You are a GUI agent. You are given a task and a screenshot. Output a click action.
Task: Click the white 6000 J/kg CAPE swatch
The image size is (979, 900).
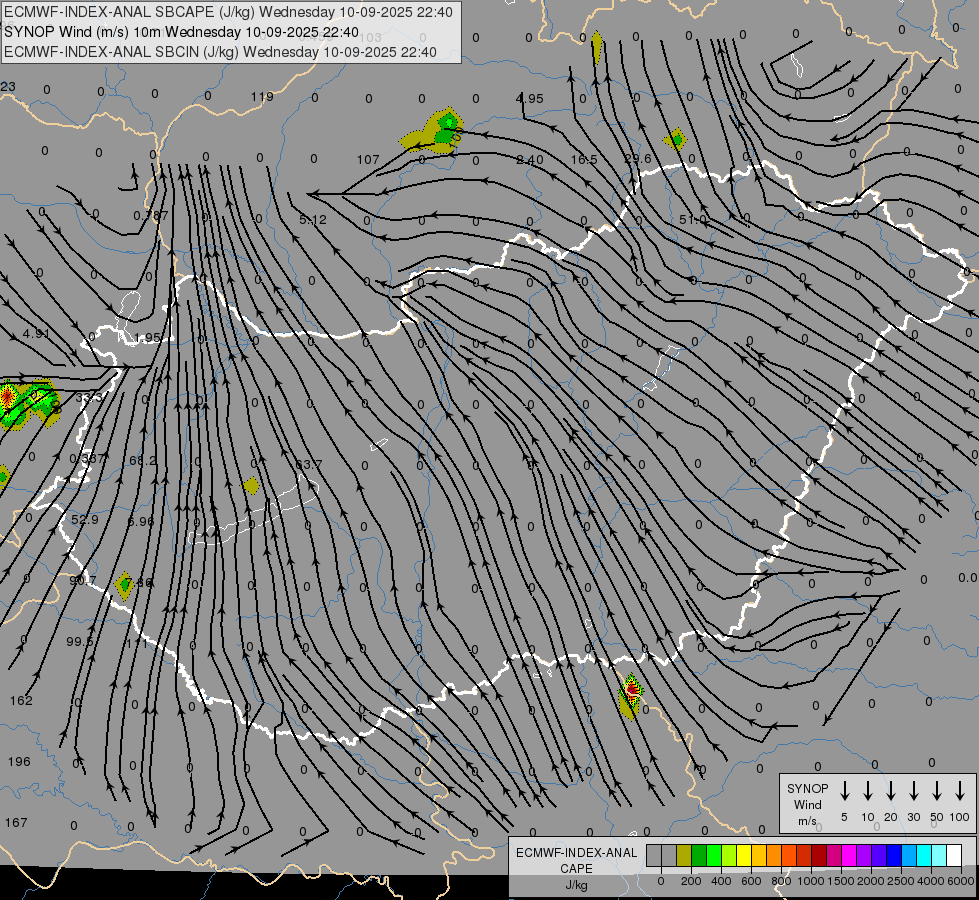(954, 855)
